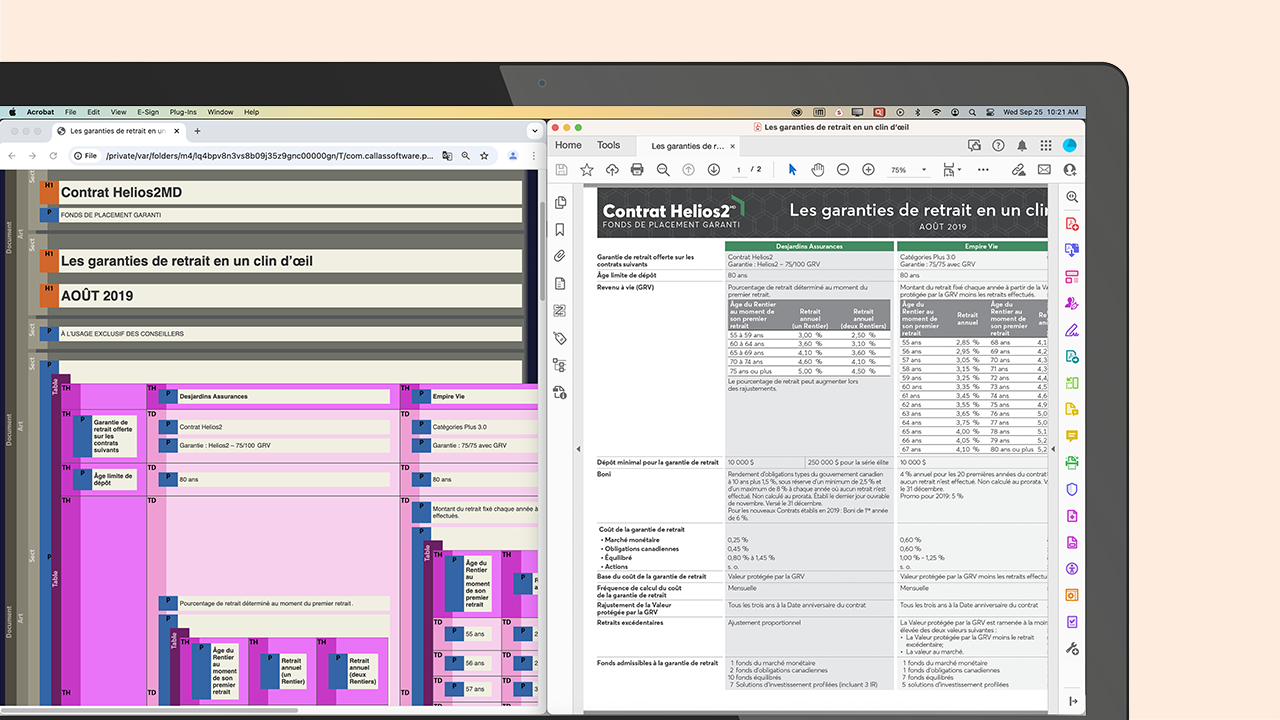Send the file by email envelope icon
Image resolution: width=1280 pixels, height=720 pixels.
coord(1044,170)
